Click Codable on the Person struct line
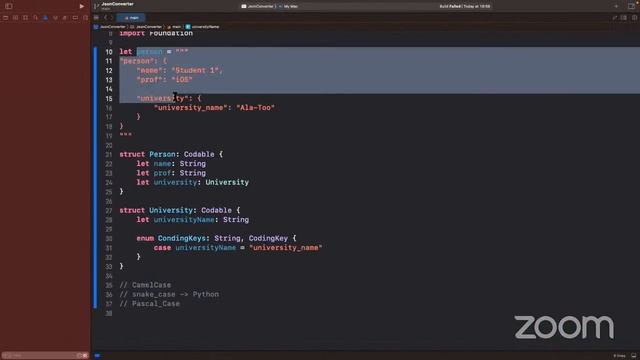This screenshot has width=640, height=360. coord(199,154)
